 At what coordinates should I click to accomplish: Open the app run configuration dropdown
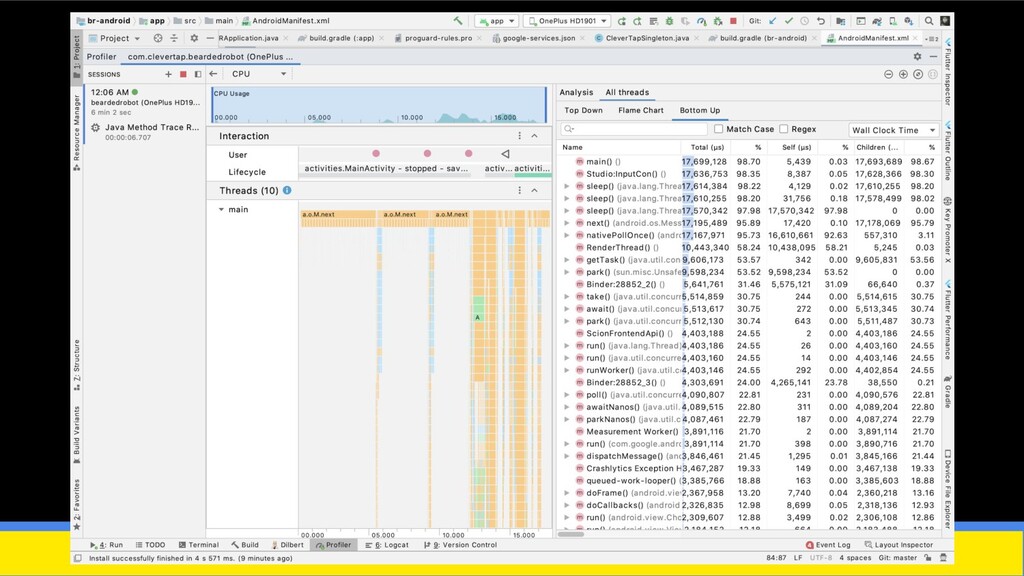[496, 21]
